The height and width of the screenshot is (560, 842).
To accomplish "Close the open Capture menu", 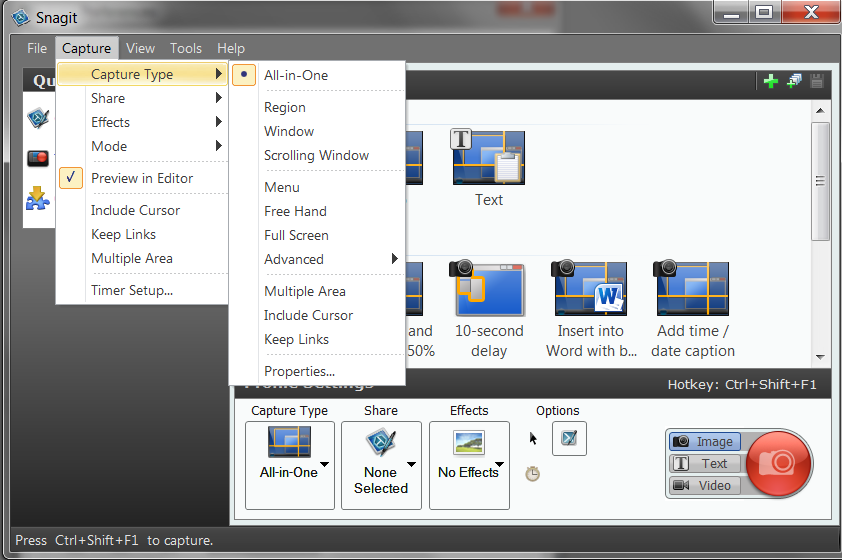I will [86, 48].
